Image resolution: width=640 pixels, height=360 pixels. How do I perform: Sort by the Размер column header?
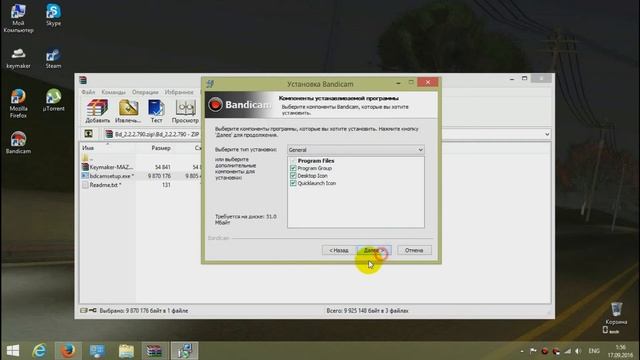[161, 148]
